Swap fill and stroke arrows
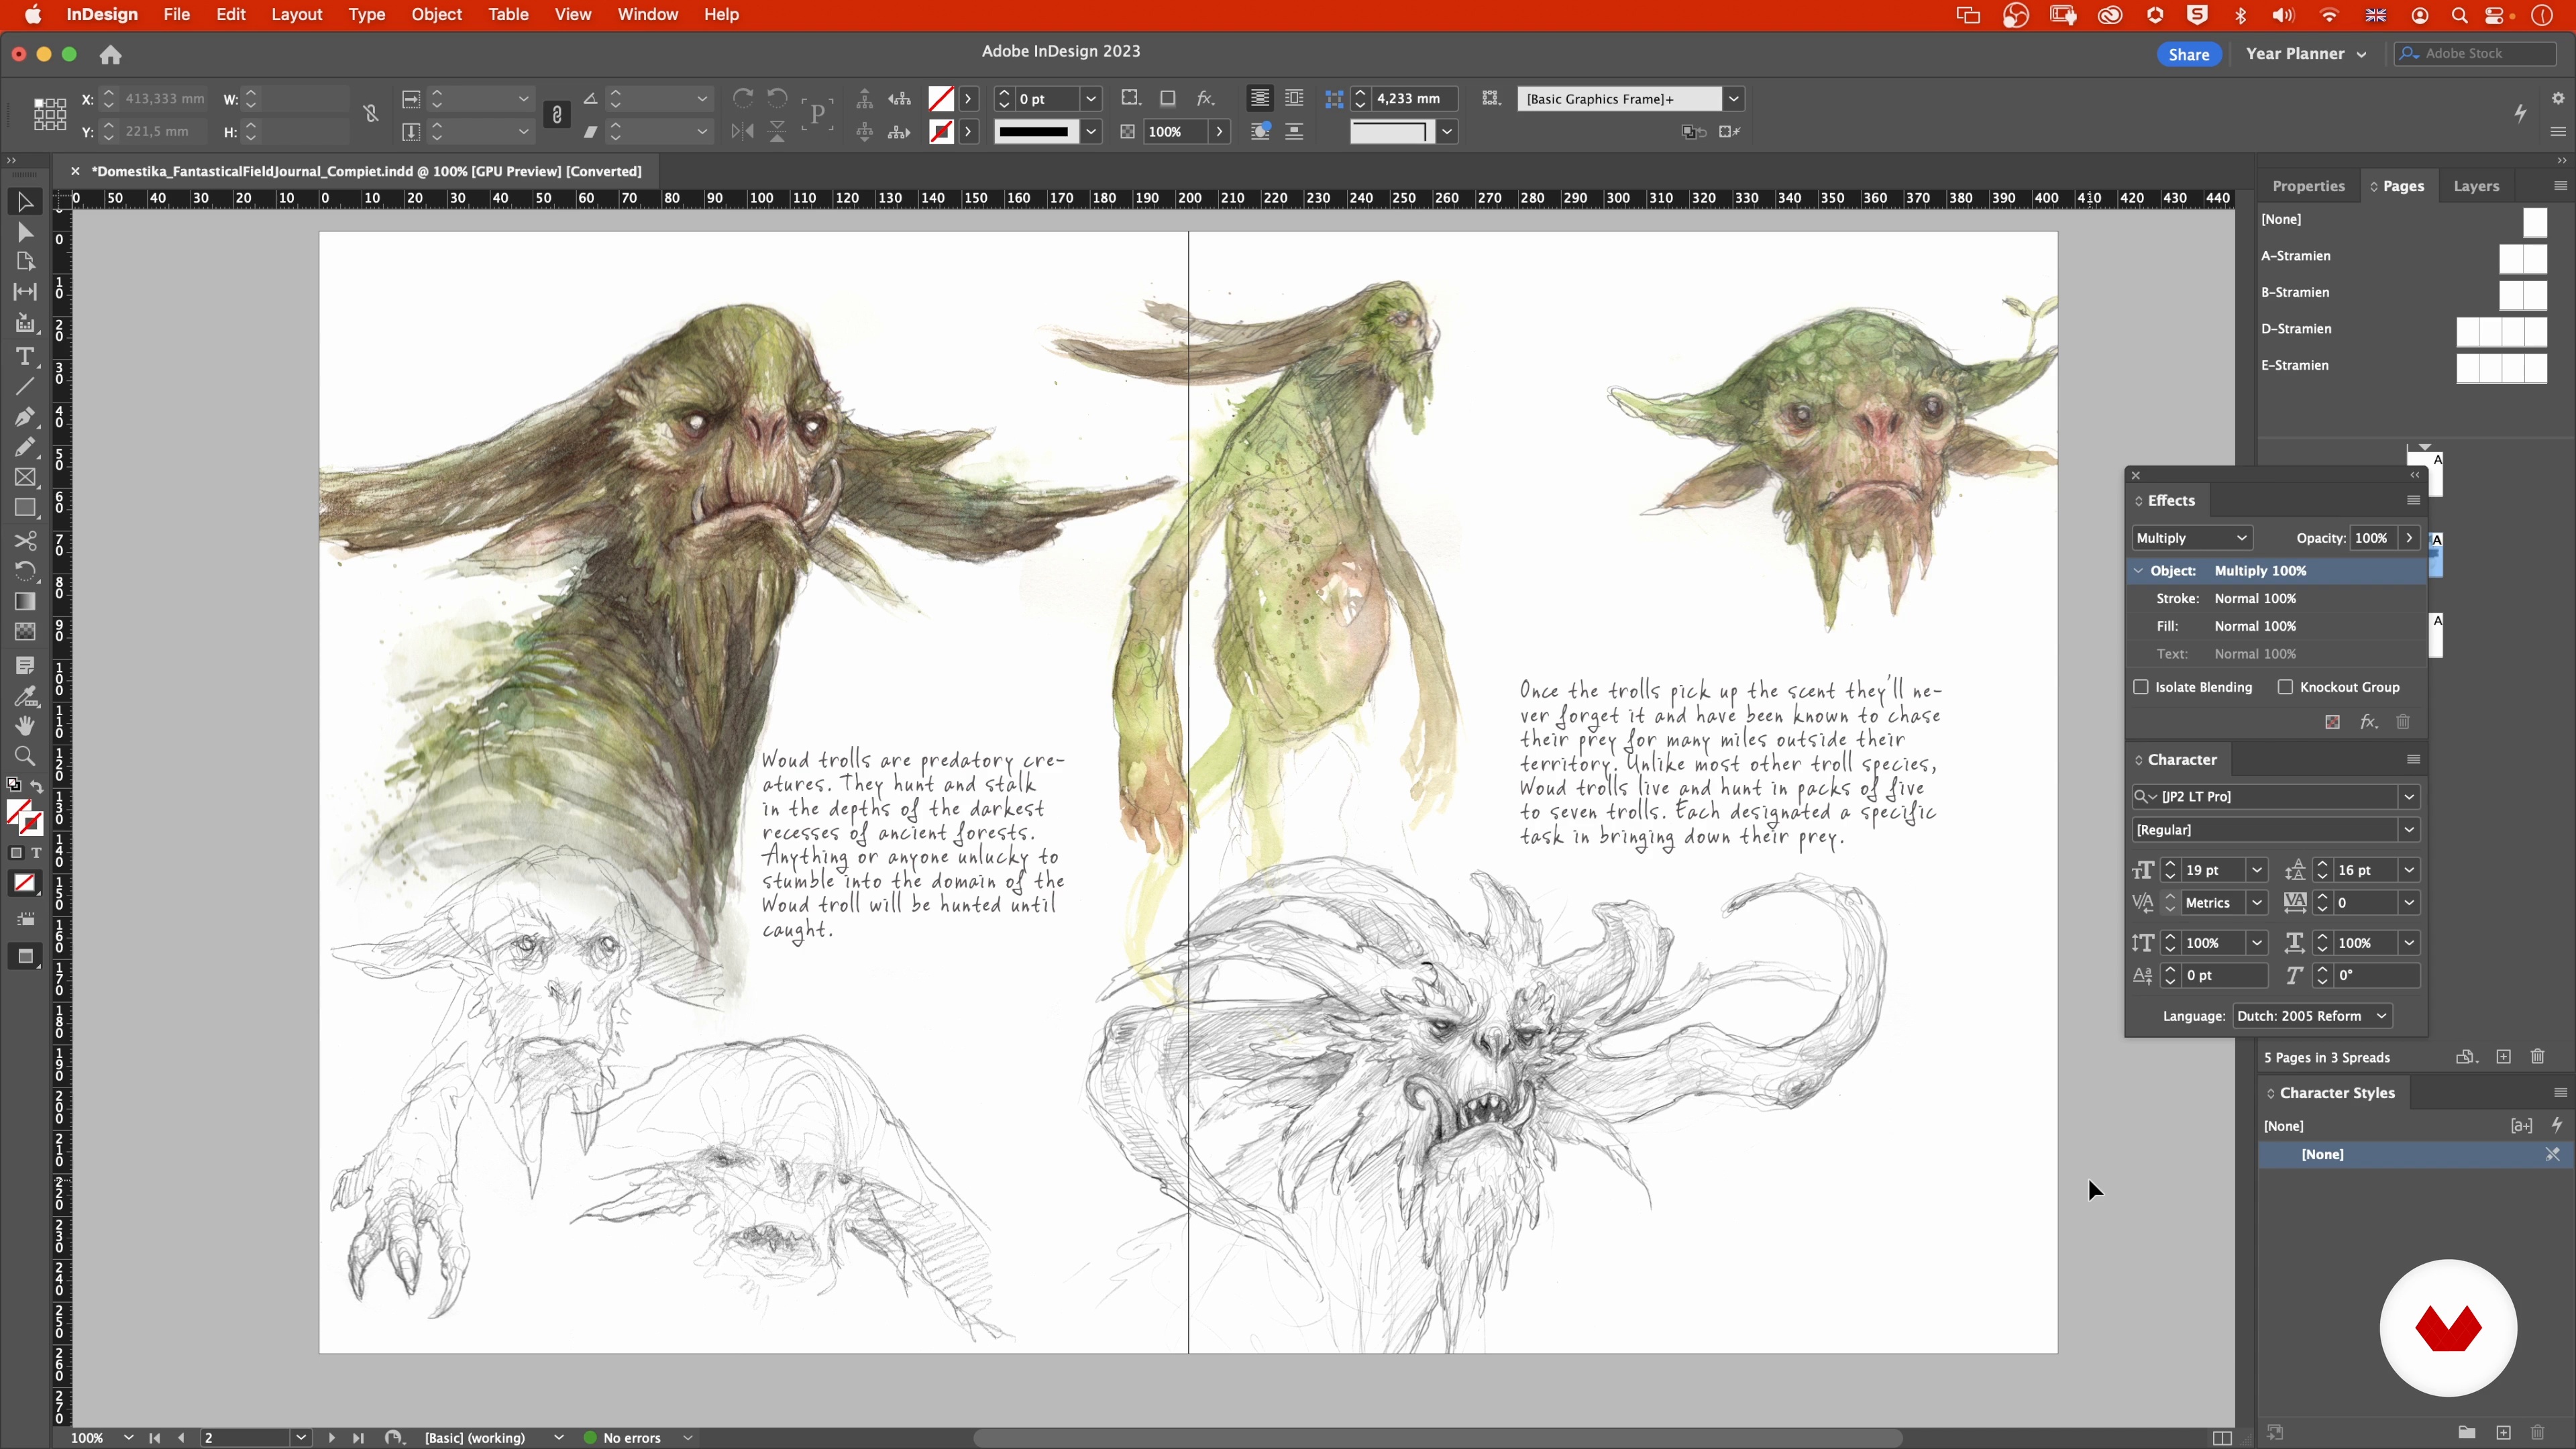 (x=36, y=787)
